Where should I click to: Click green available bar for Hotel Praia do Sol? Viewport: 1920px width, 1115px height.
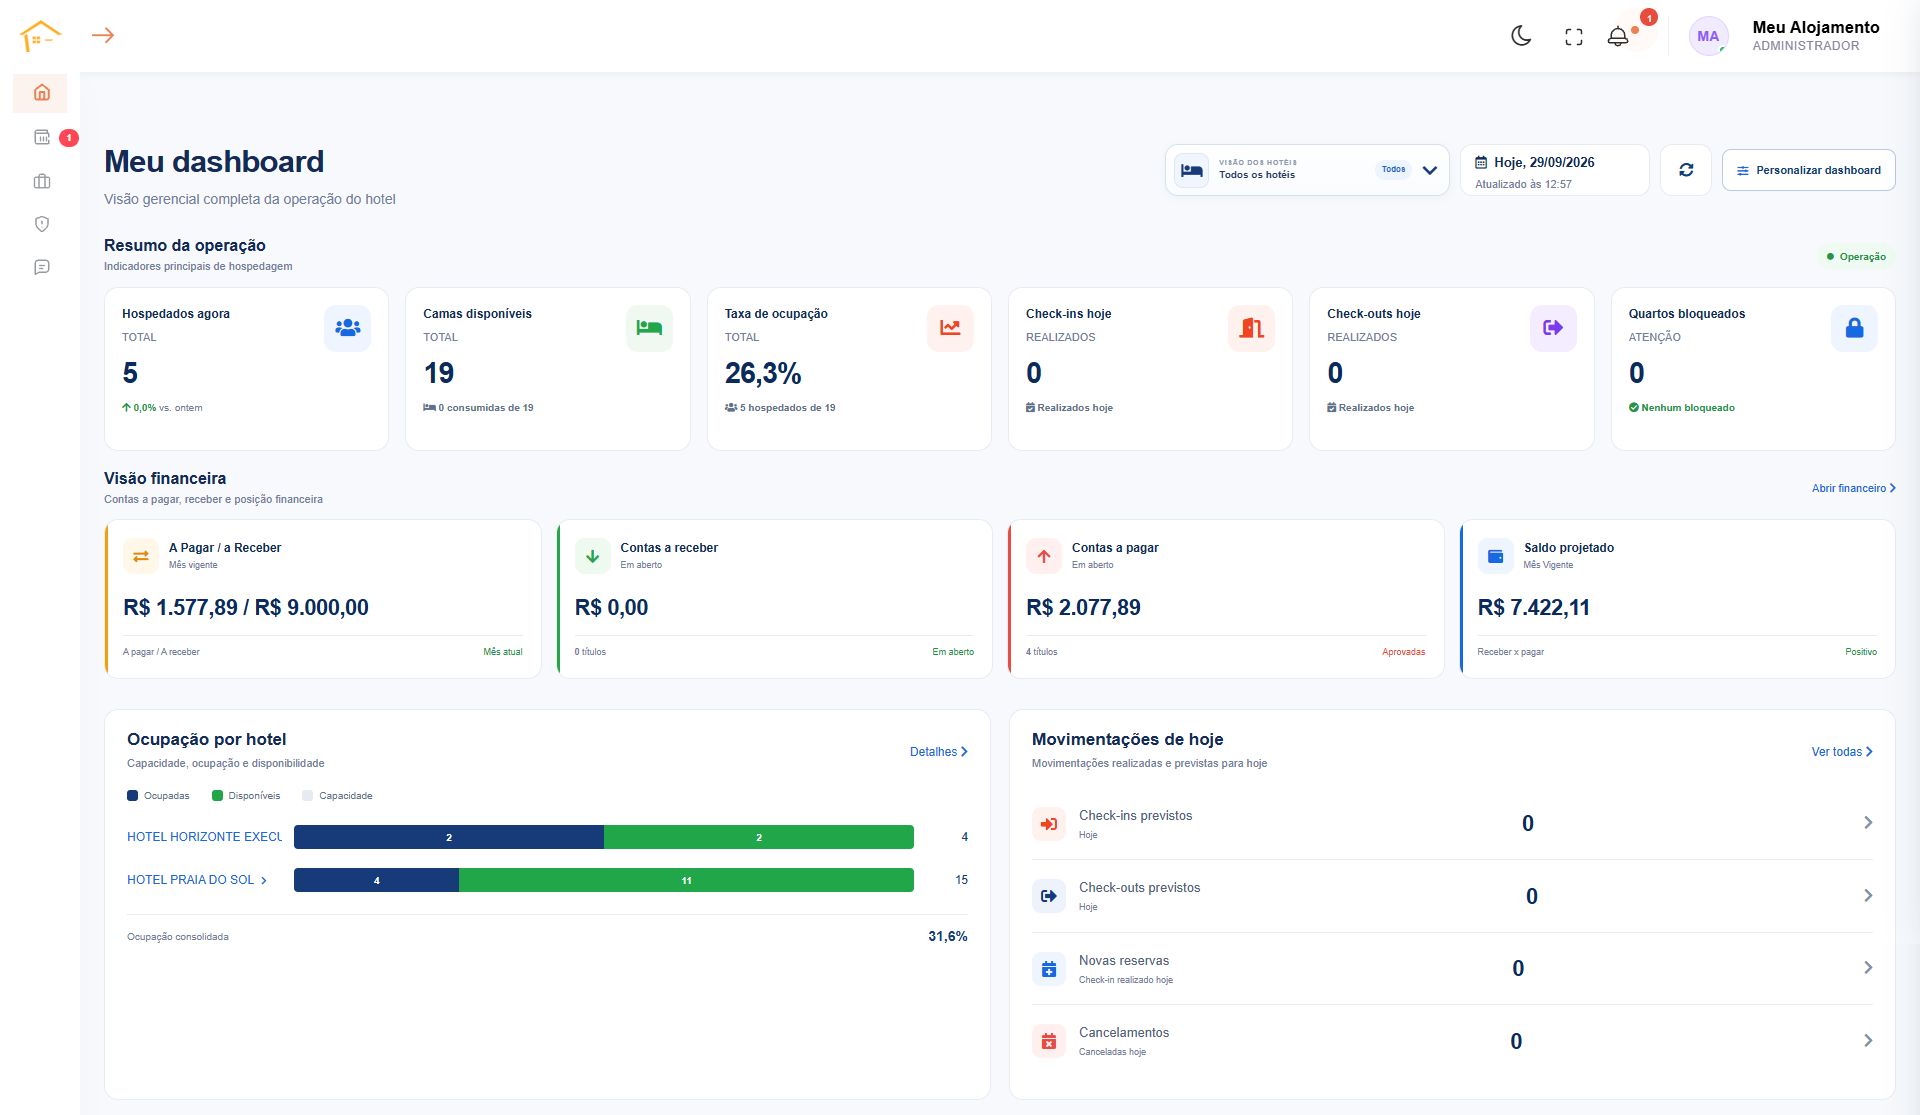pos(686,880)
